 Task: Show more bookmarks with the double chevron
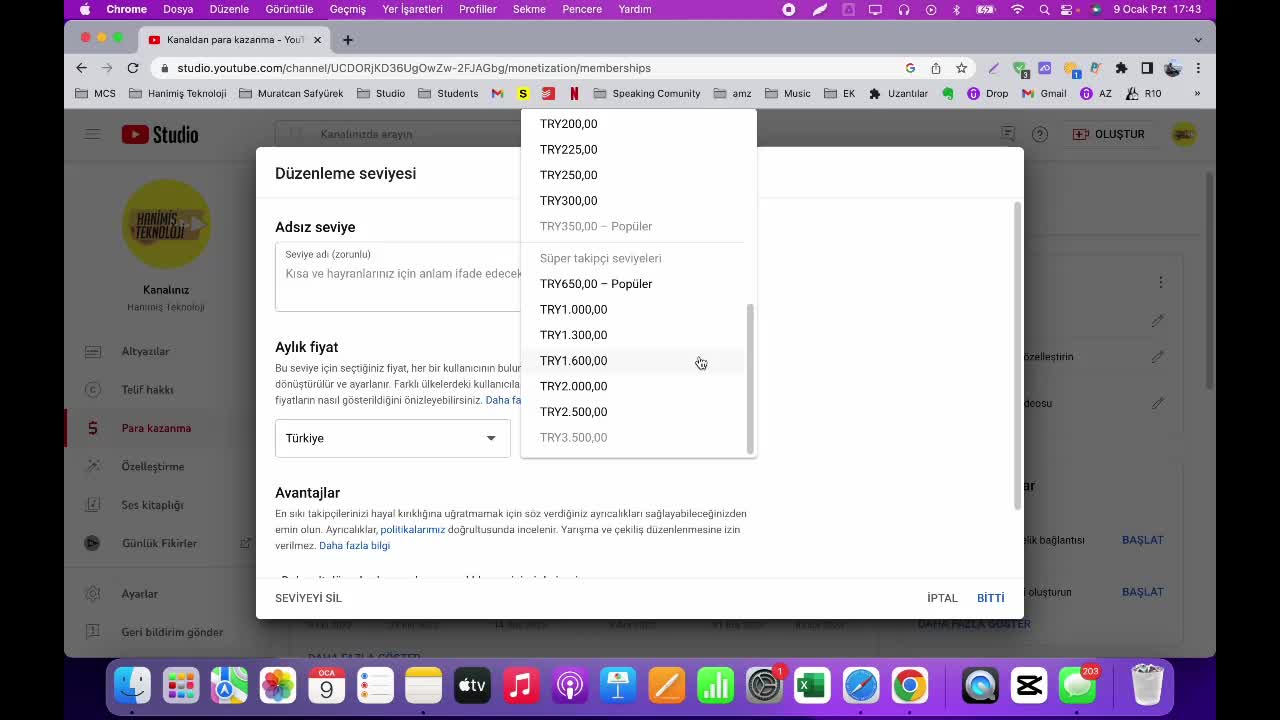pyautogui.click(x=1197, y=93)
